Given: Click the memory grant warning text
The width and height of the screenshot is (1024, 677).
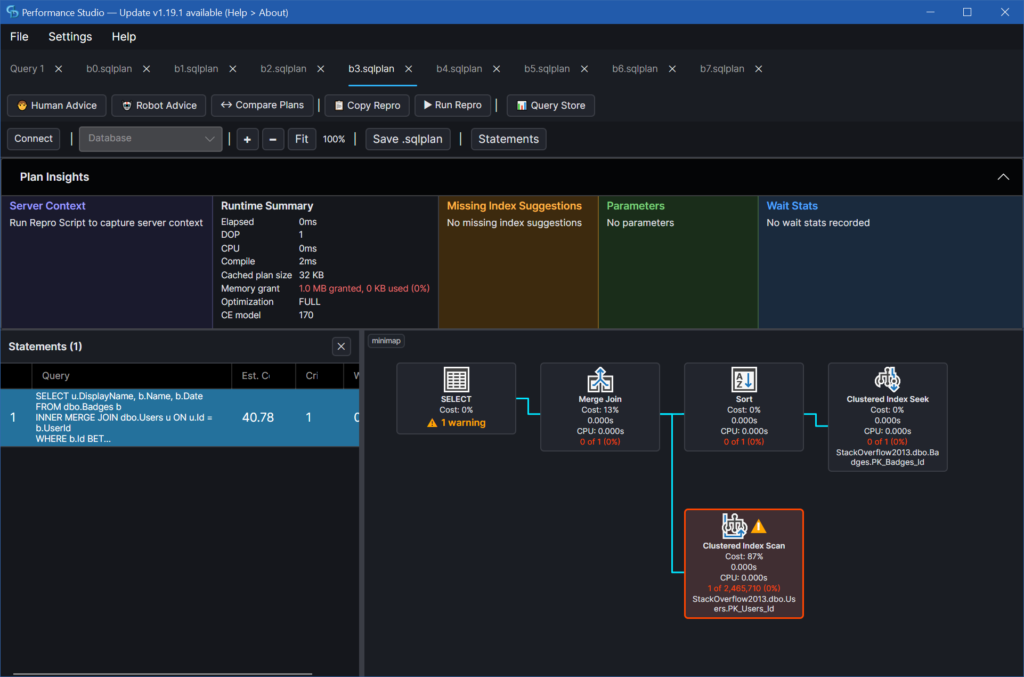Looking at the screenshot, I should 364,289.
